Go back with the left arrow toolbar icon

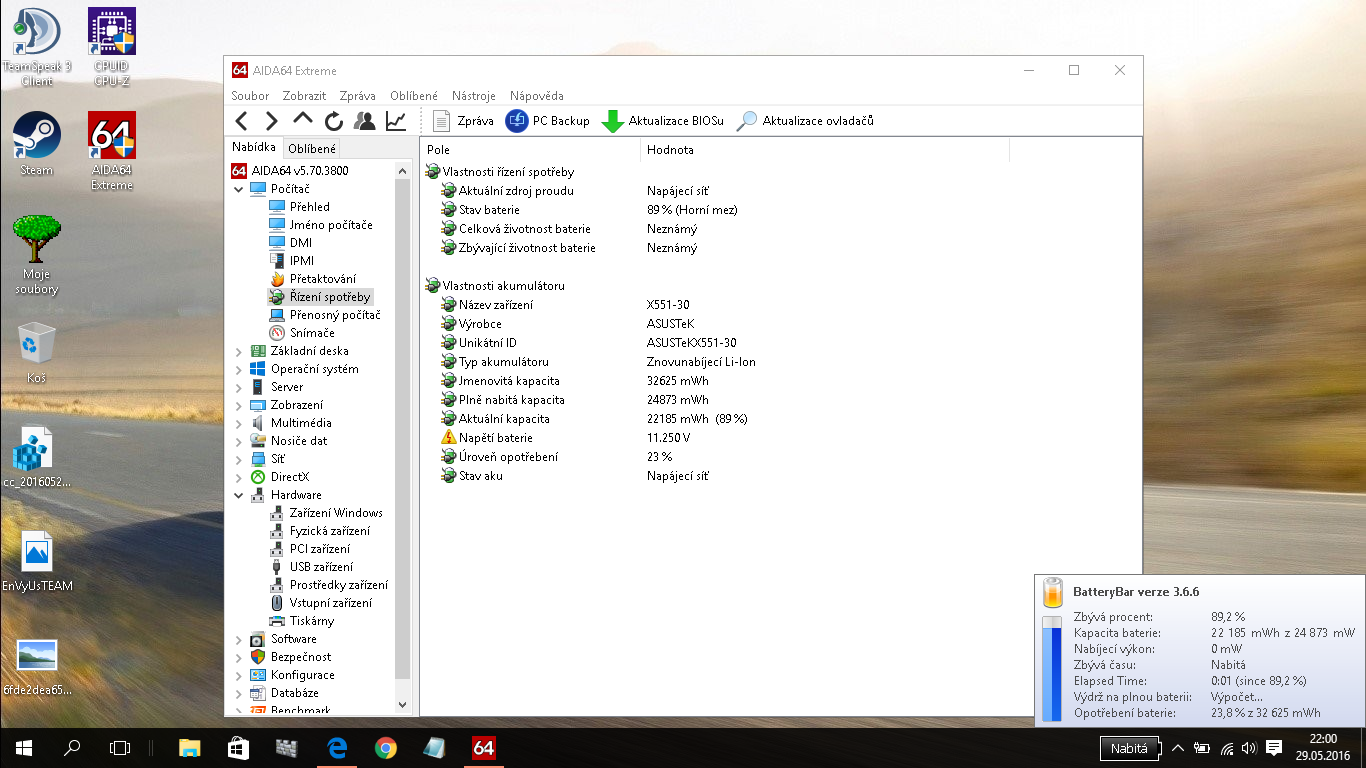[x=241, y=121]
